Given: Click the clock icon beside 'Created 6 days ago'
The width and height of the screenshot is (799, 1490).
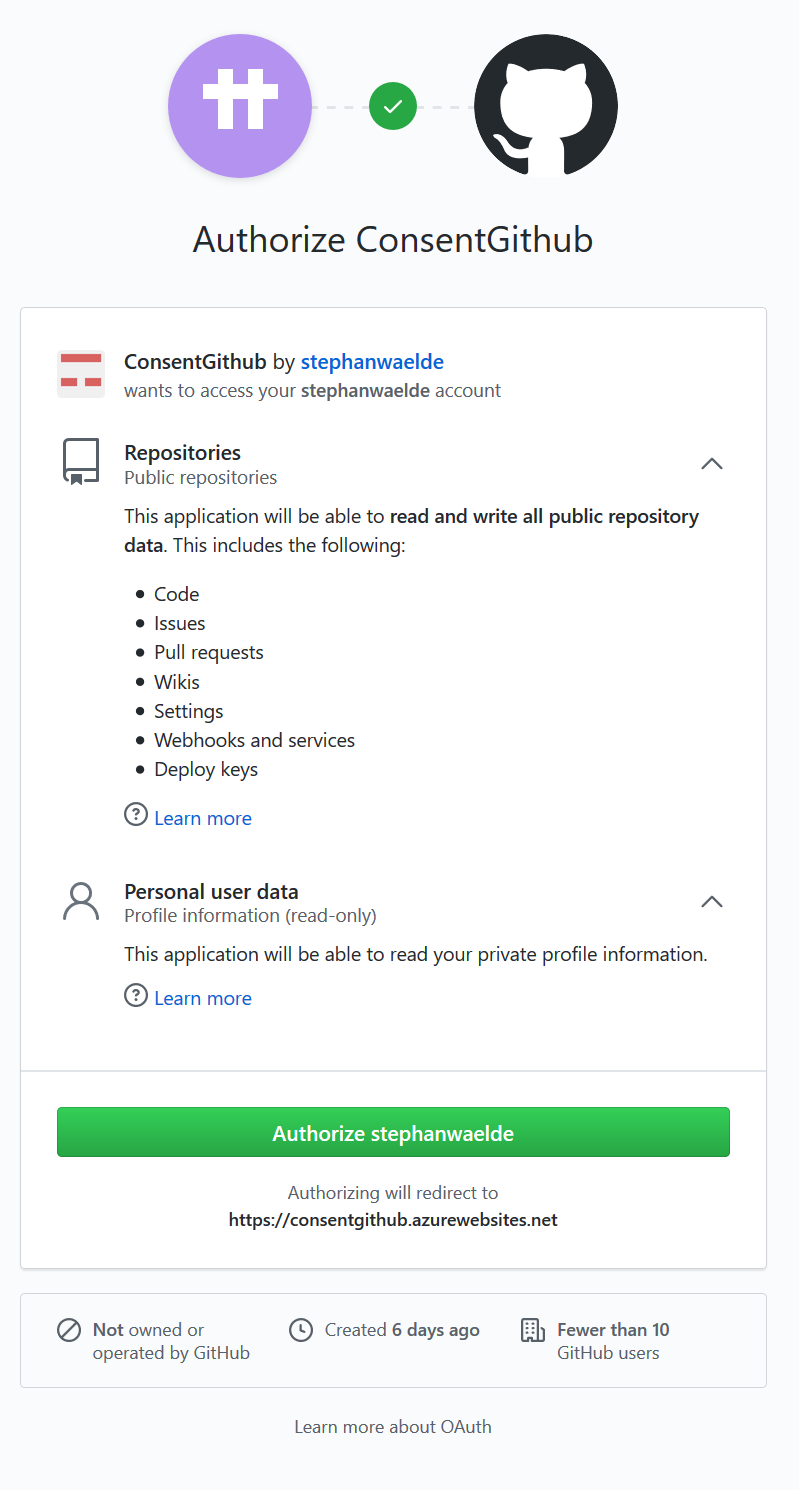Looking at the screenshot, I should point(300,1330).
